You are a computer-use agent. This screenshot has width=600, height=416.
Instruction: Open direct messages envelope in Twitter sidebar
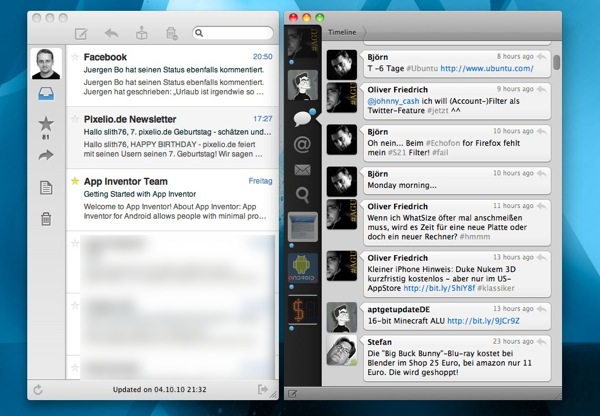click(302, 170)
